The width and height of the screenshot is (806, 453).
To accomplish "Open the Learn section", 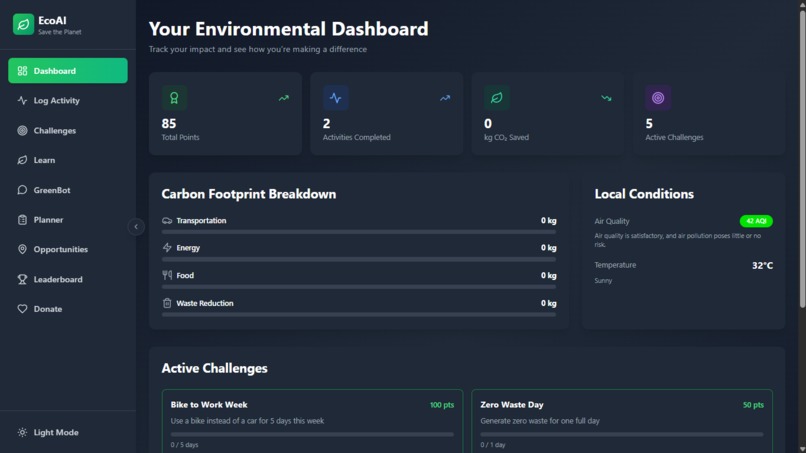I will click(x=68, y=160).
